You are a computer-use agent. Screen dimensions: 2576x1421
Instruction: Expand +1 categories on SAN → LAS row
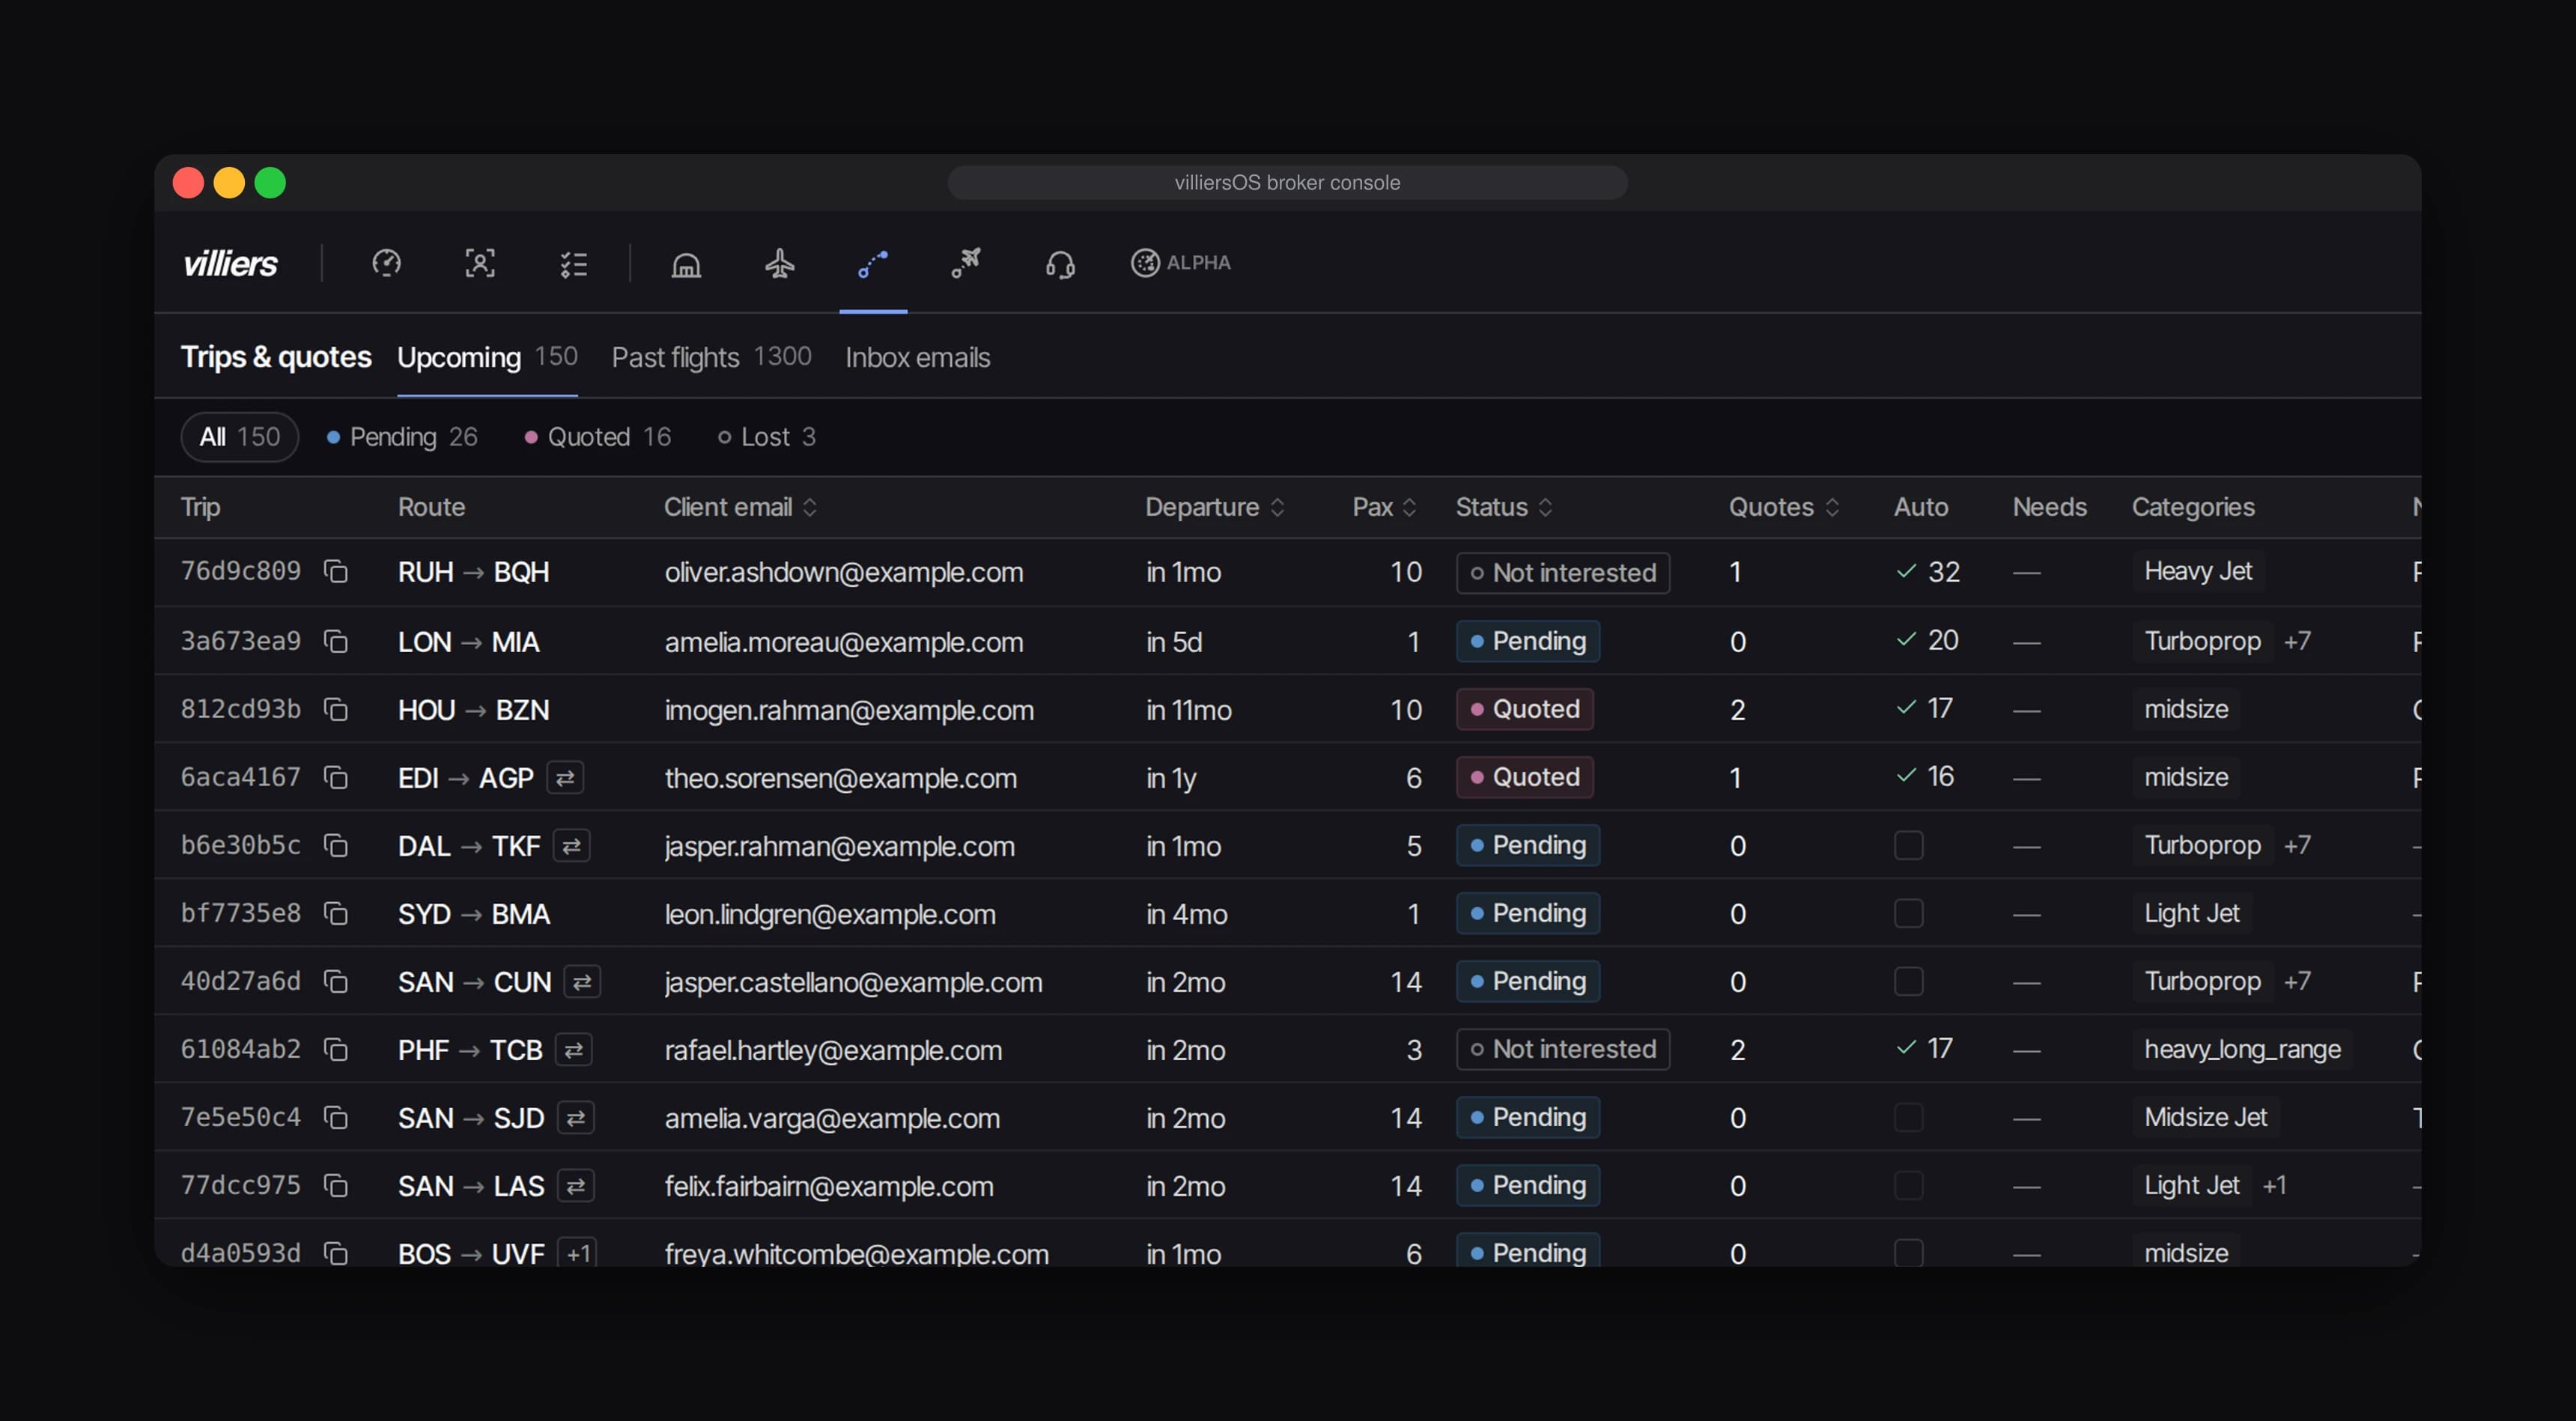click(x=2274, y=1185)
